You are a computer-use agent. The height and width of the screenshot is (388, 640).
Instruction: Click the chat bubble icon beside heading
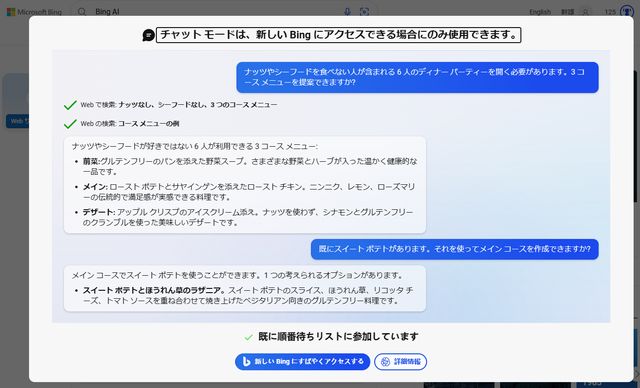148,35
